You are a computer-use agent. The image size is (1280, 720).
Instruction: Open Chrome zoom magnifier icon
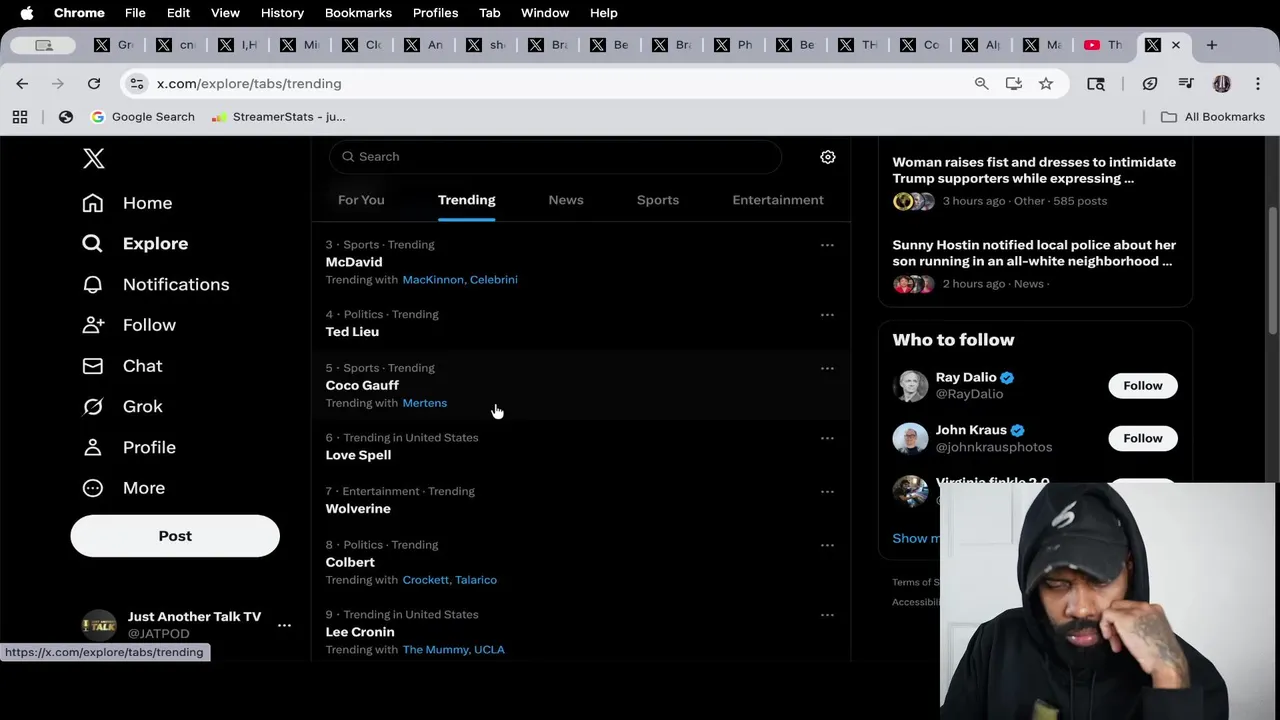coord(982,84)
